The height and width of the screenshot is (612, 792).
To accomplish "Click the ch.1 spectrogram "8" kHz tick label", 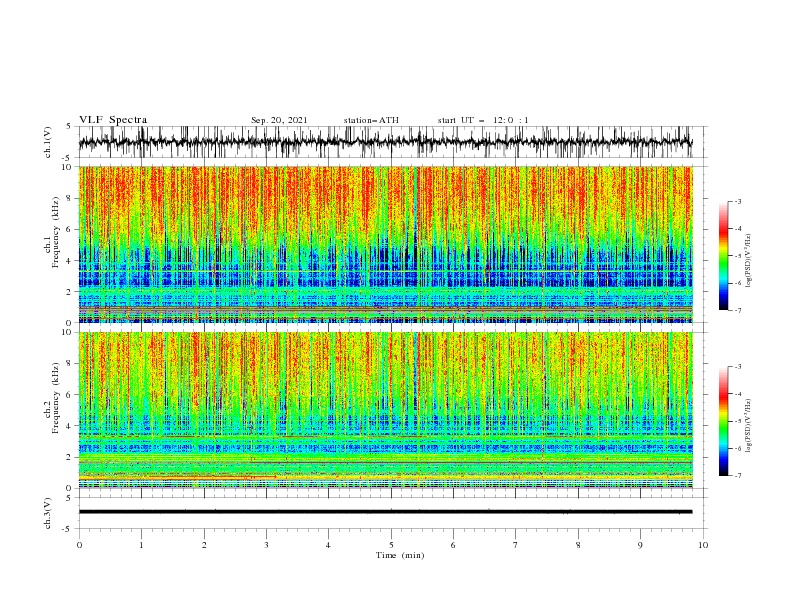I will point(70,198).
